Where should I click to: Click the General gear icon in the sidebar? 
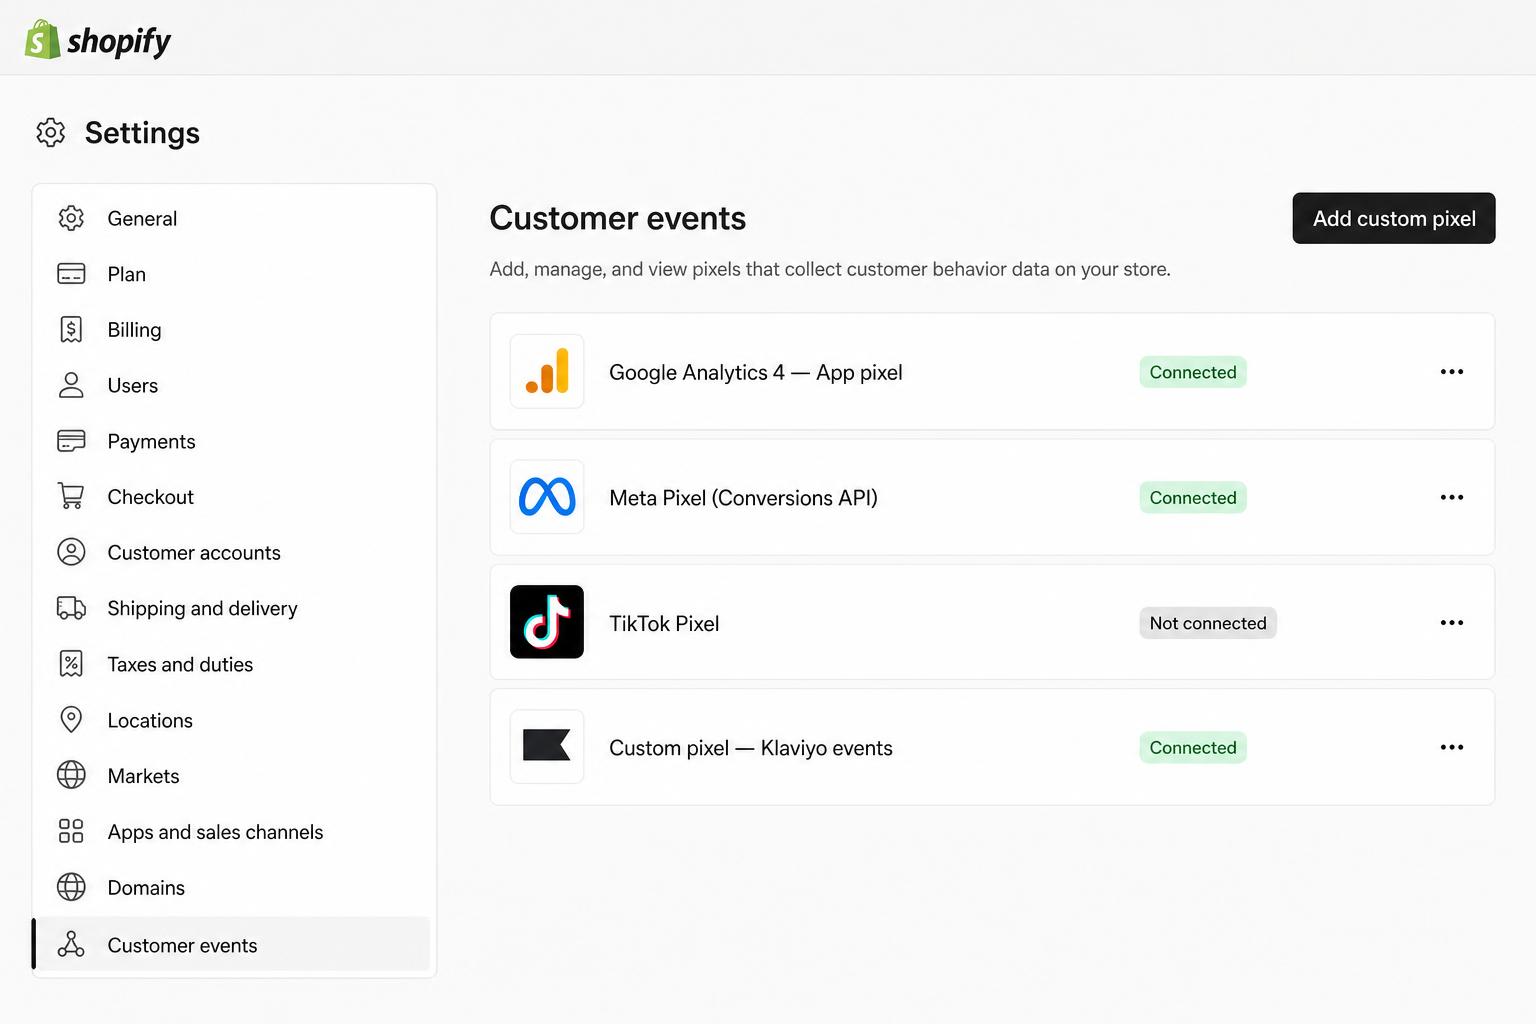tap(71, 218)
